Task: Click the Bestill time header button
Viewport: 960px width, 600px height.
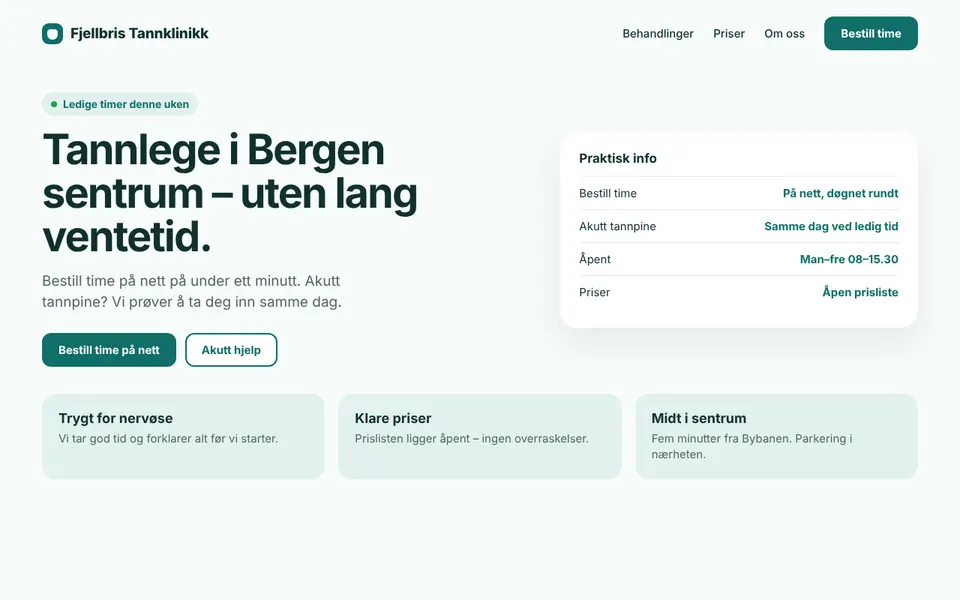Action: point(871,34)
